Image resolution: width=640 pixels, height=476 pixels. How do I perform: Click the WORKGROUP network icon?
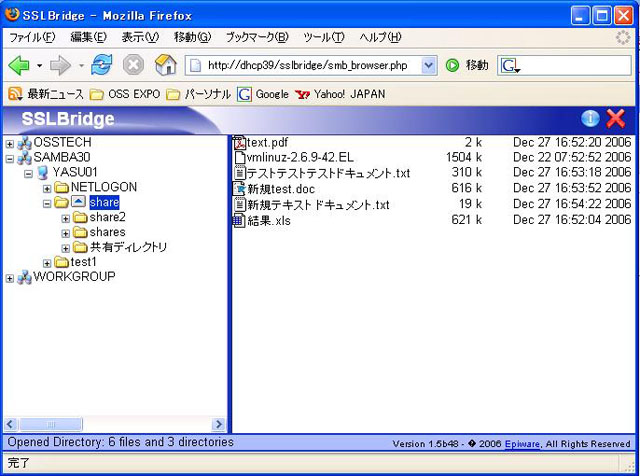24,278
